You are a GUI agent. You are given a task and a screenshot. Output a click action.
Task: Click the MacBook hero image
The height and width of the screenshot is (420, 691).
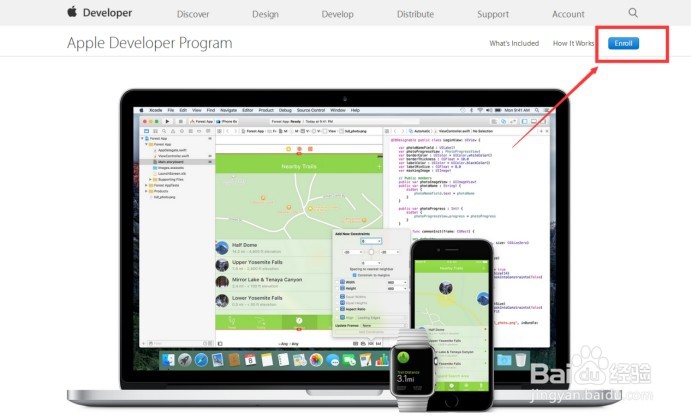pos(345,249)
